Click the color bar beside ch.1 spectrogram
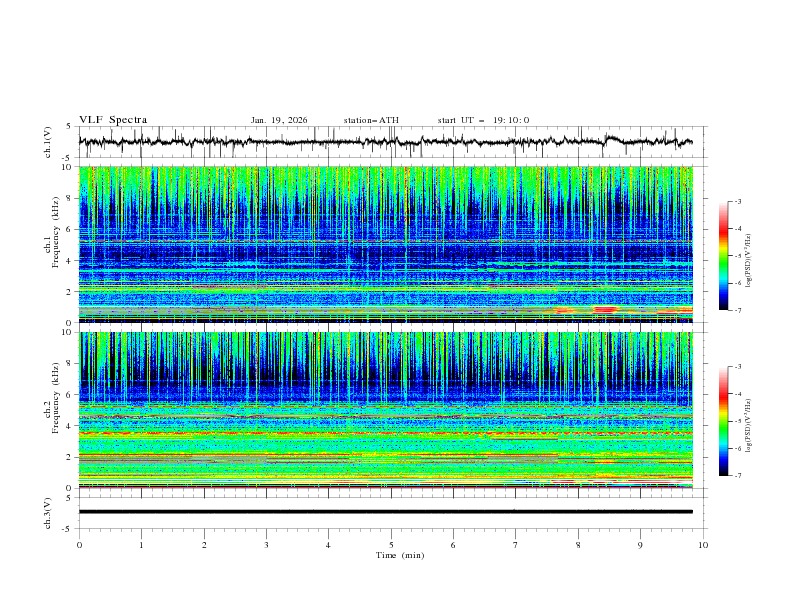 coord(723,255)
